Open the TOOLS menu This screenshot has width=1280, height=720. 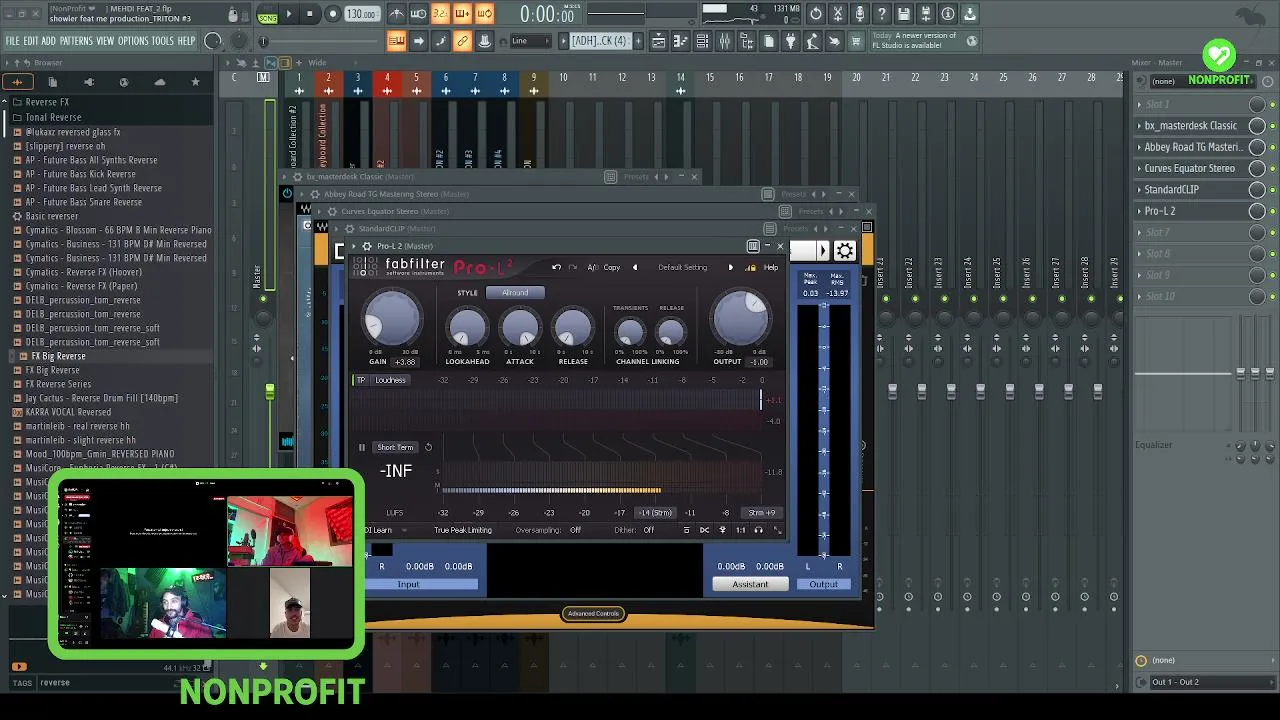click(x=163, y=41)
